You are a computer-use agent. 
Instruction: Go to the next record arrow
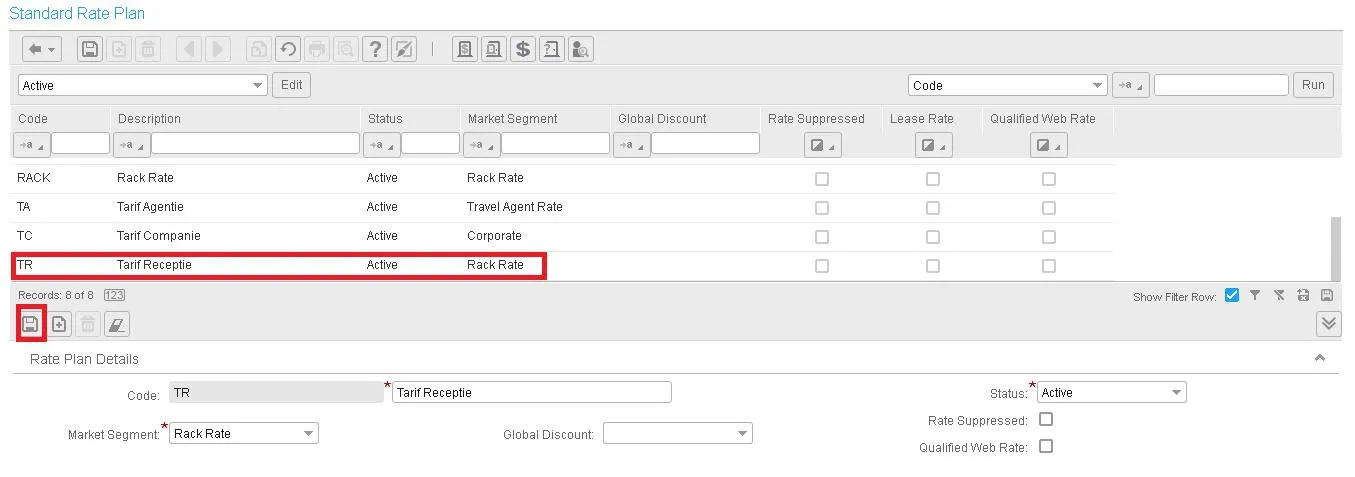pyautogui.click(x=217, y=49)
